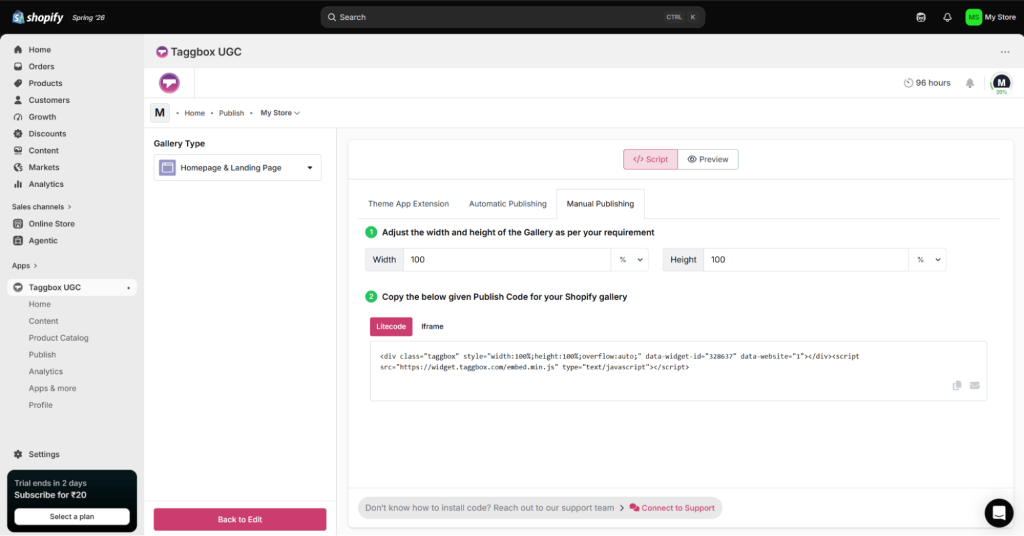Open the three-dot more options menu

point(1005,52)
